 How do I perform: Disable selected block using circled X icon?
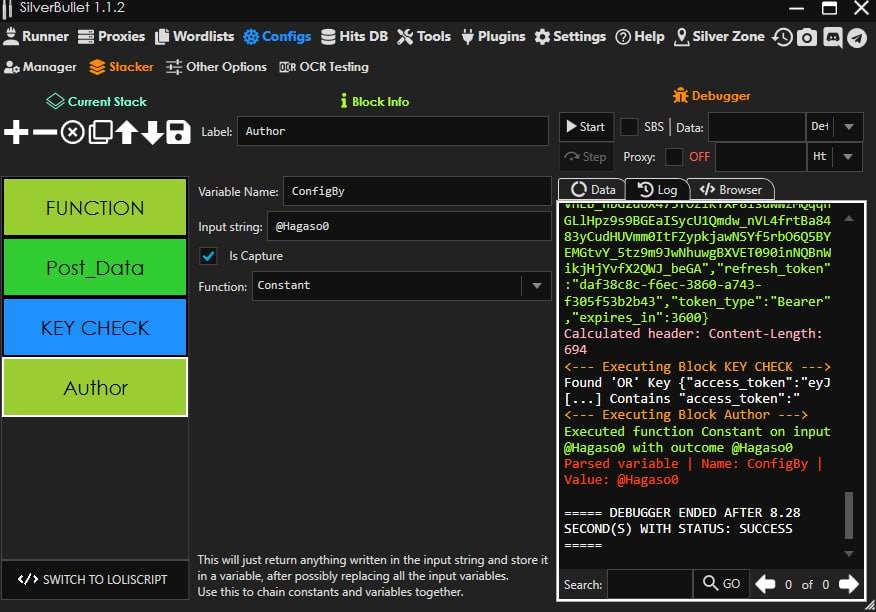tap(72, 132)
